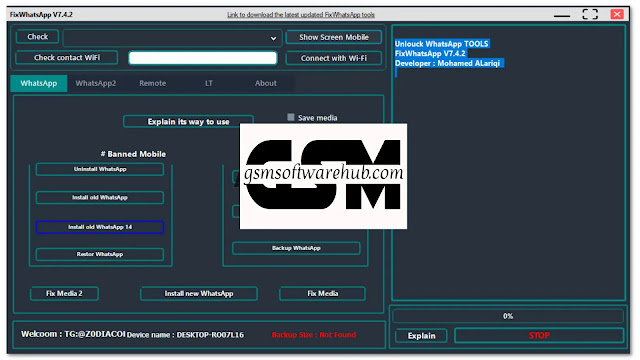
Task: Enable the Save media checkbox
Action: click(x=291, y=118)
